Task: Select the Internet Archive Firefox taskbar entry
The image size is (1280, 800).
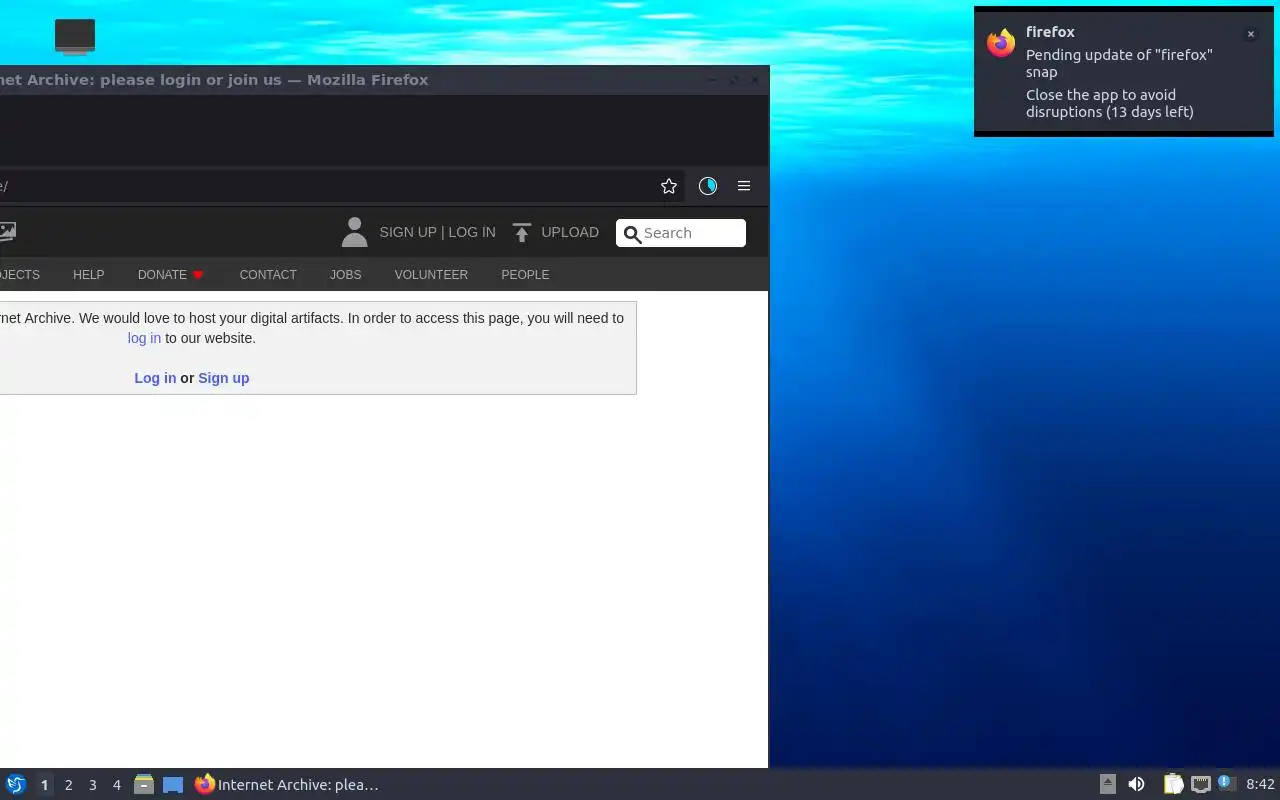Action: click(x=287, y=785)
